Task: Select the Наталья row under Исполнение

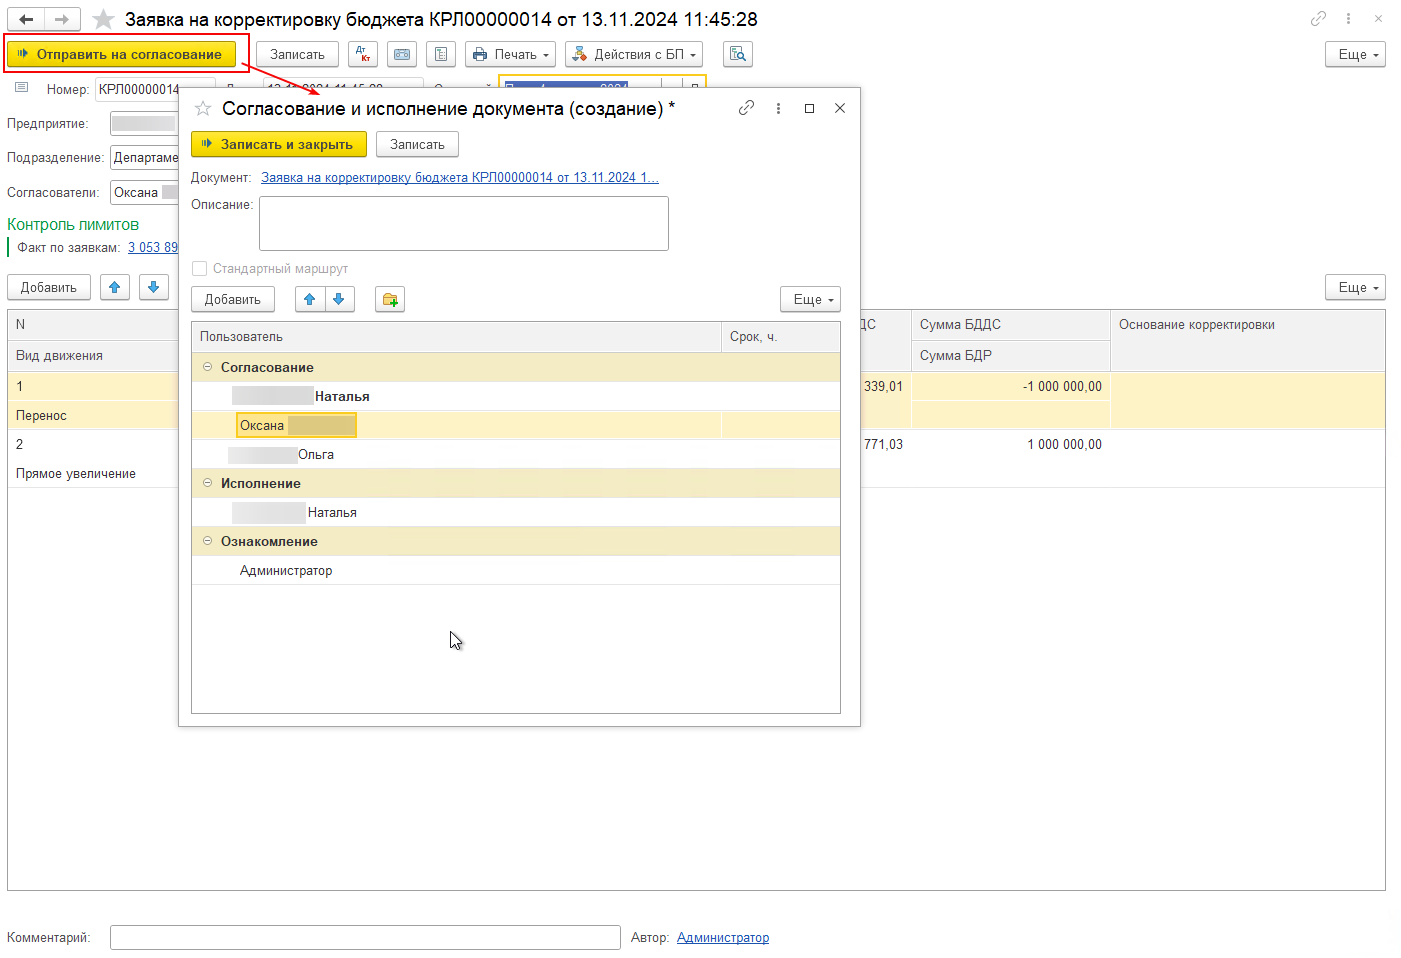Action: click(516, 512)
